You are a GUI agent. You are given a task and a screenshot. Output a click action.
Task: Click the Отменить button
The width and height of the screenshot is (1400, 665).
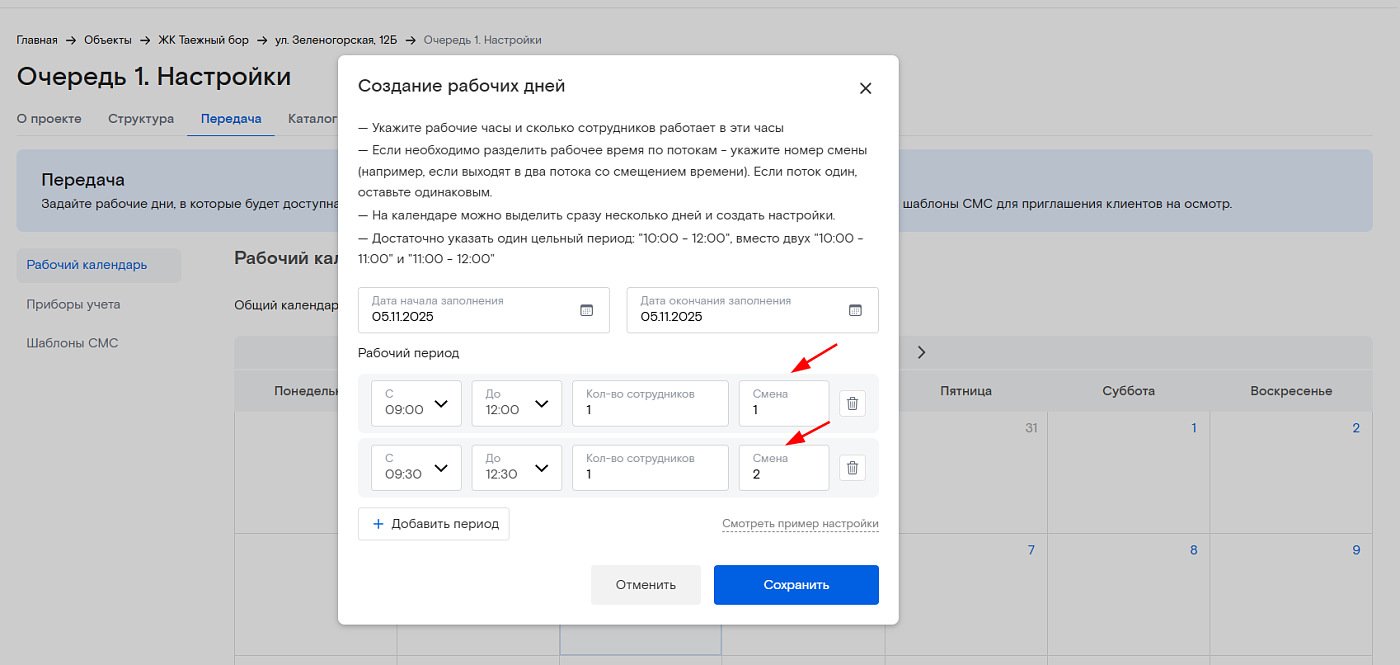tap(645, 585)
